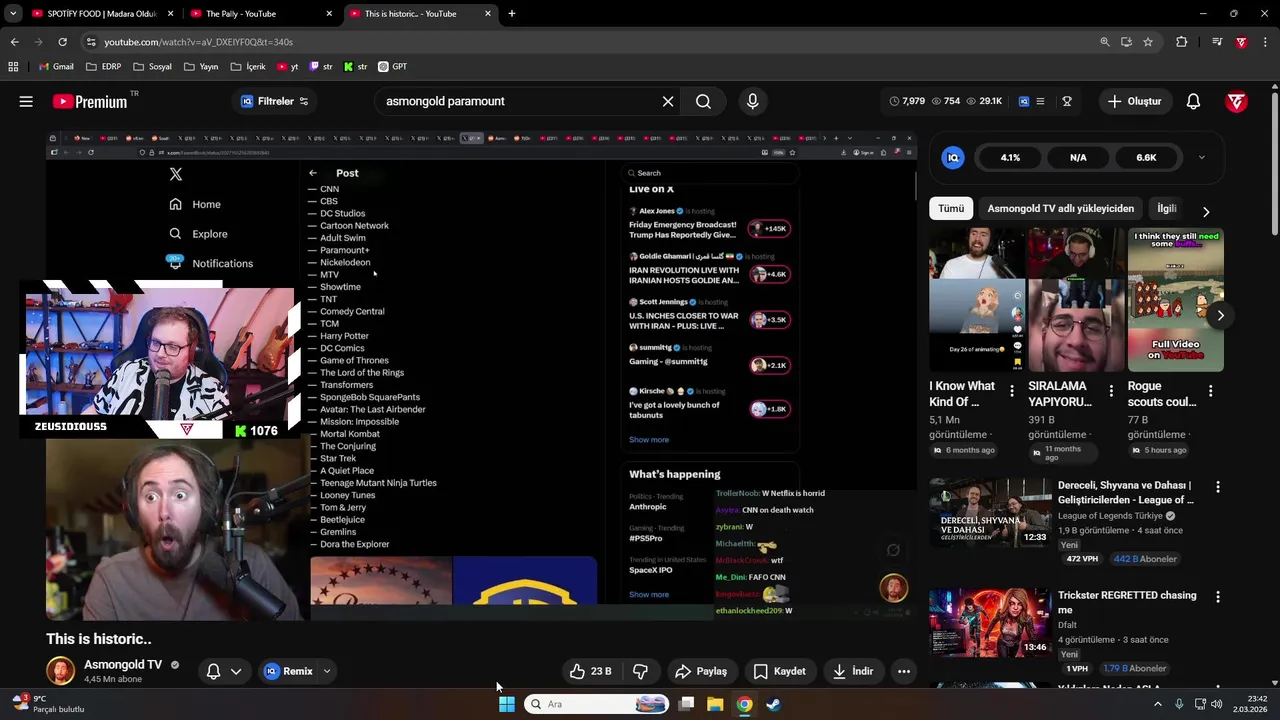Screen dimensions: 1280x720
Task: Open Chrome zoom magnifier icon in address bar
Action: (1105, 42)
